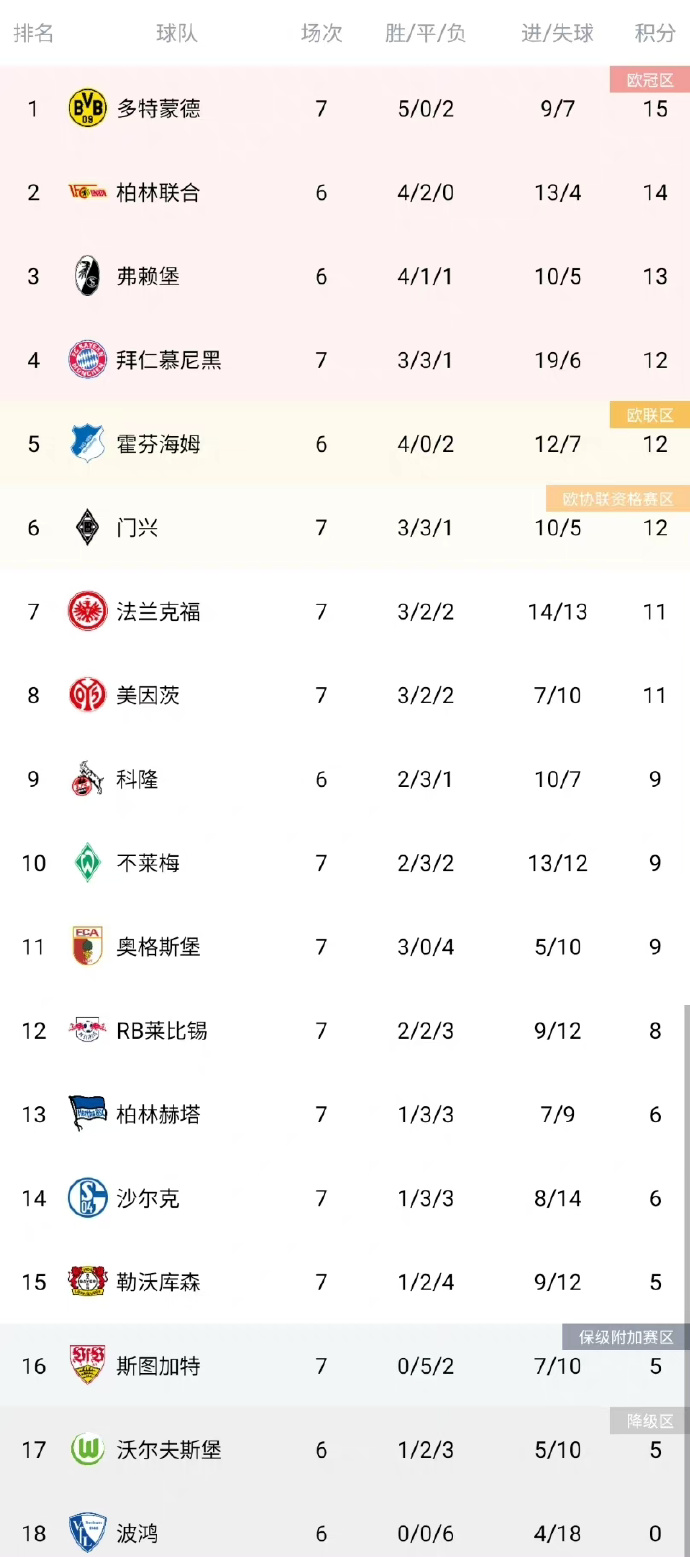
Task: Tap the Union Berlin club logo
Action: click(x=87, y=192)
